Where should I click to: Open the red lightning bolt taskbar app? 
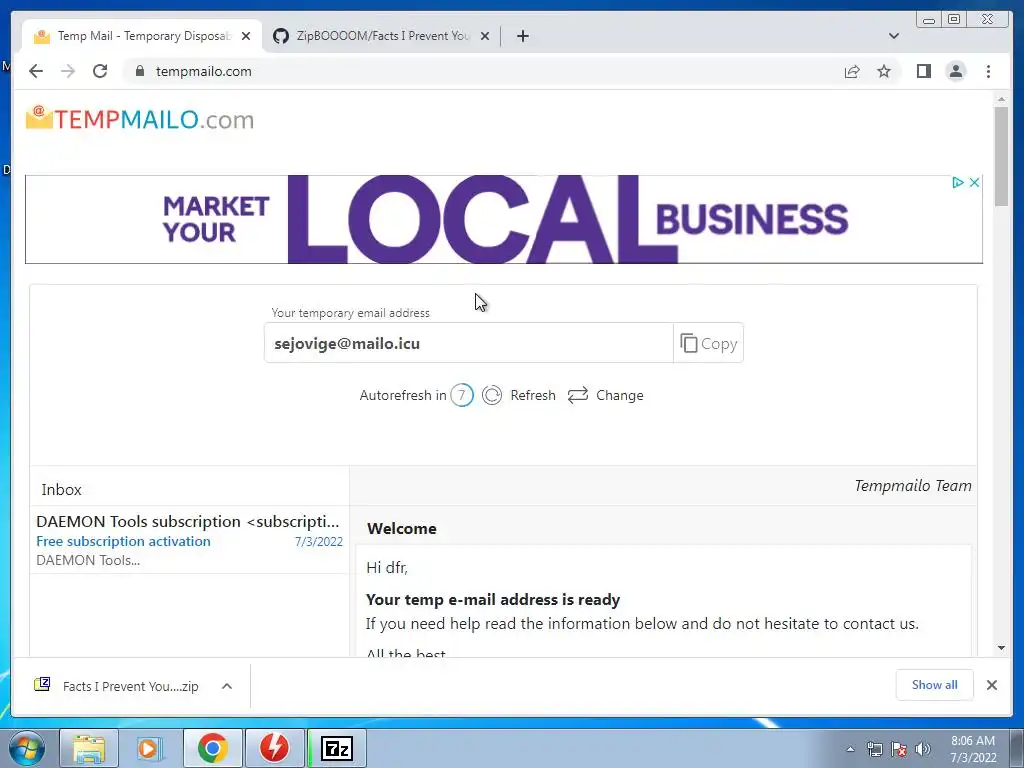[x=274, y=748]
